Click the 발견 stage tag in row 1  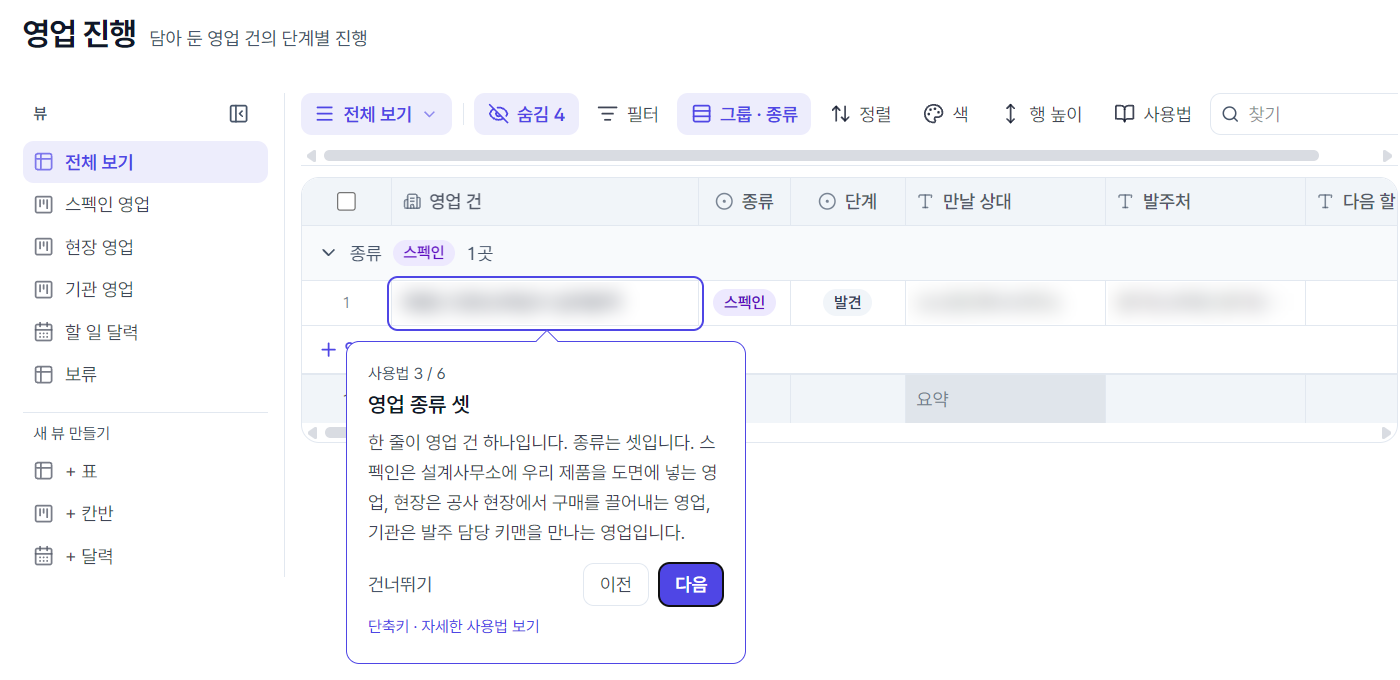pyautogui.click(x=847, y=302)
